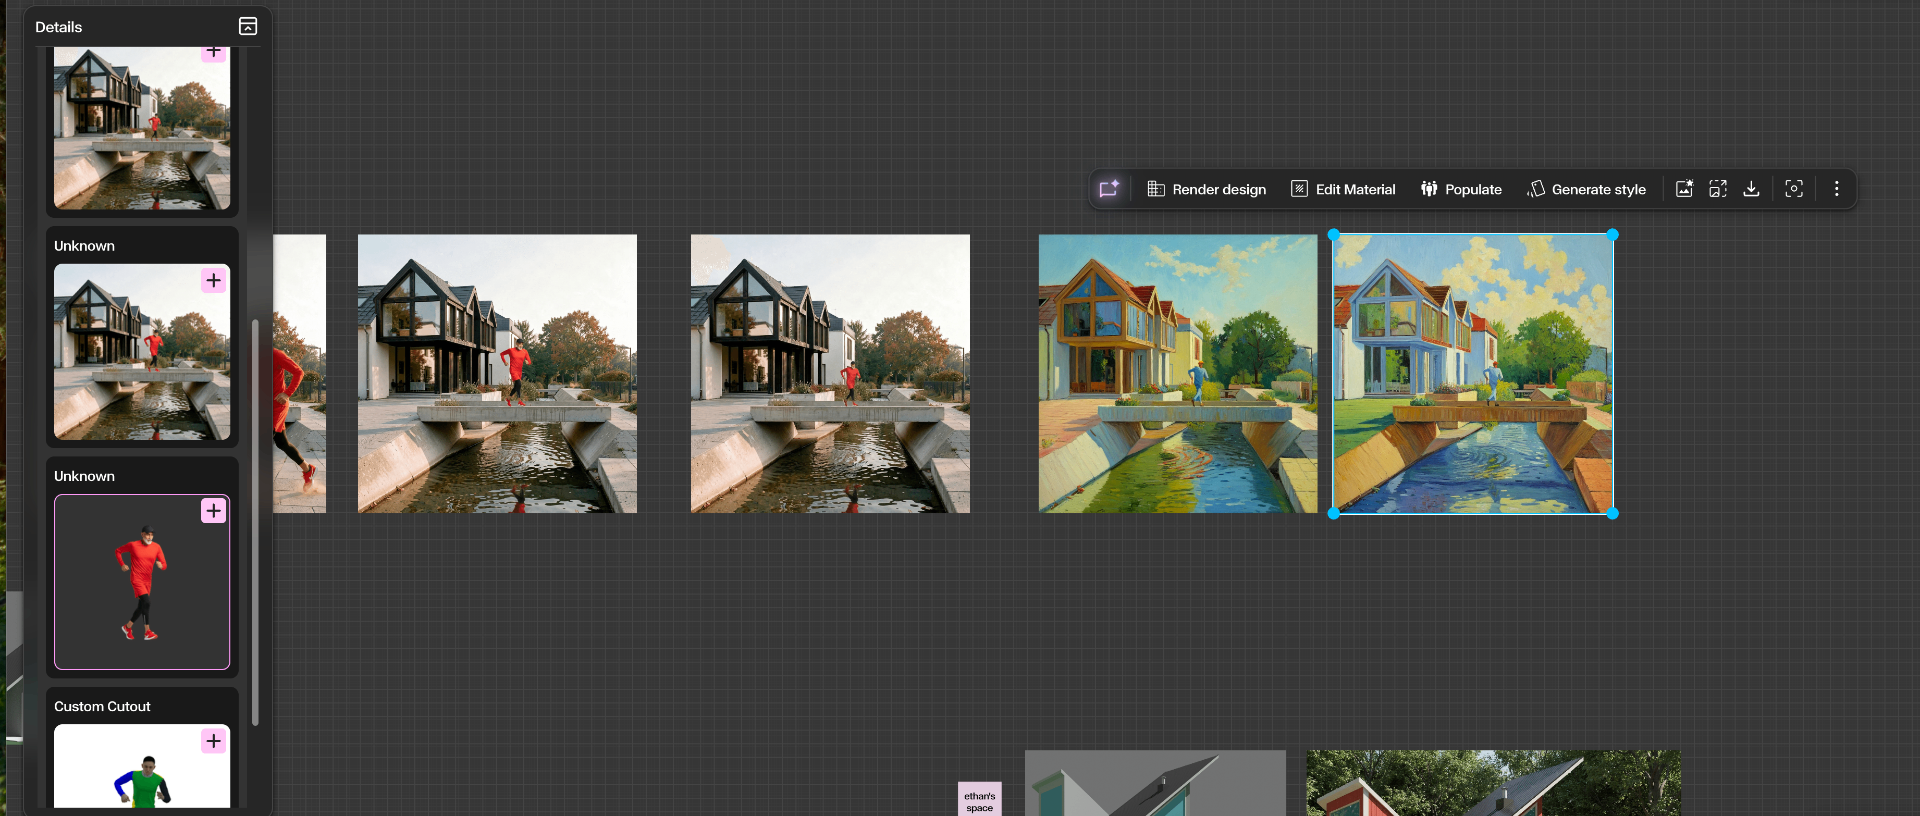
Task: Select the red cabin forest image
Action: 1492,783
